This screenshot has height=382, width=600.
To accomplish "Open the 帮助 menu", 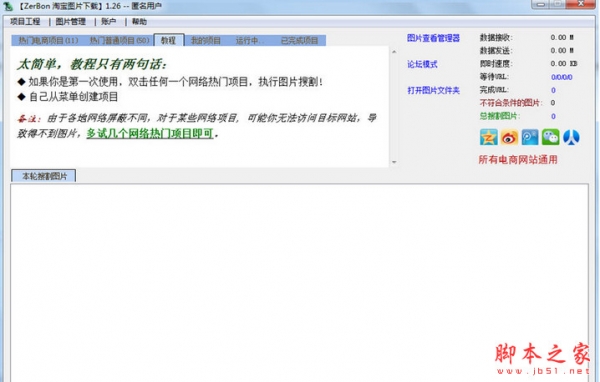I will click(x=139, y=22).
